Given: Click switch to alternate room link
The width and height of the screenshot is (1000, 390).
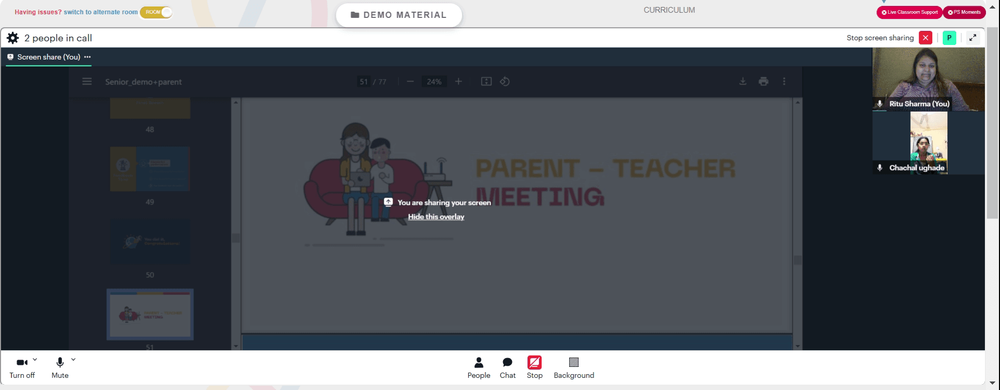Looking at the screenshot, I should tap(101, 12).
